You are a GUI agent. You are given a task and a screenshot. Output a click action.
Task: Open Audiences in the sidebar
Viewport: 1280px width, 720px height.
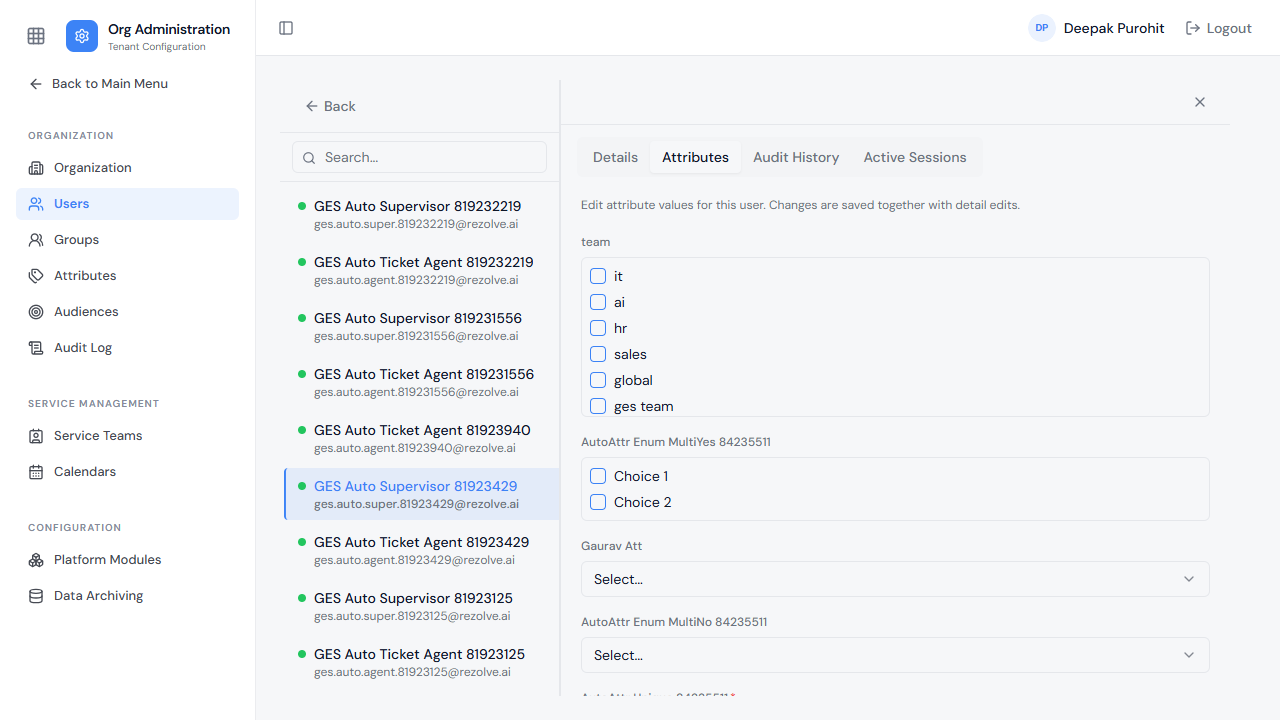click(127, 312)
